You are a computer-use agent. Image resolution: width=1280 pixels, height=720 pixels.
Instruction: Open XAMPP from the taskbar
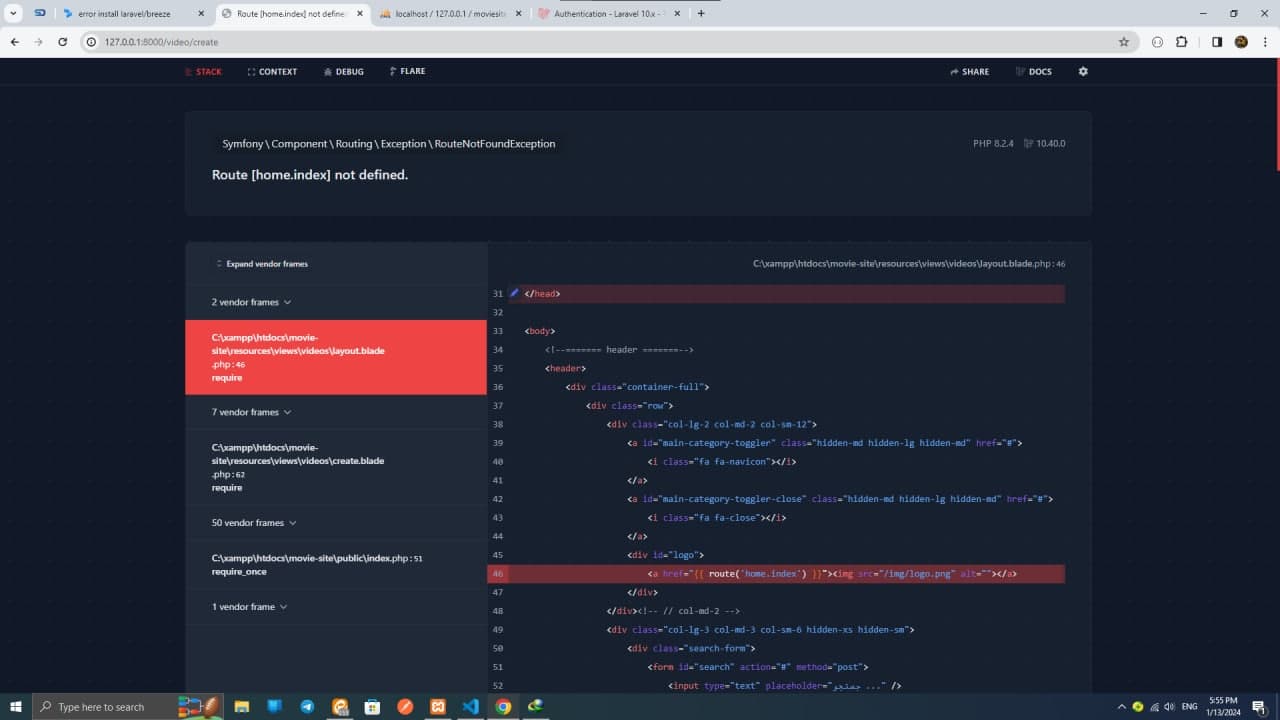pyautogui.click(x=437, y=707)
